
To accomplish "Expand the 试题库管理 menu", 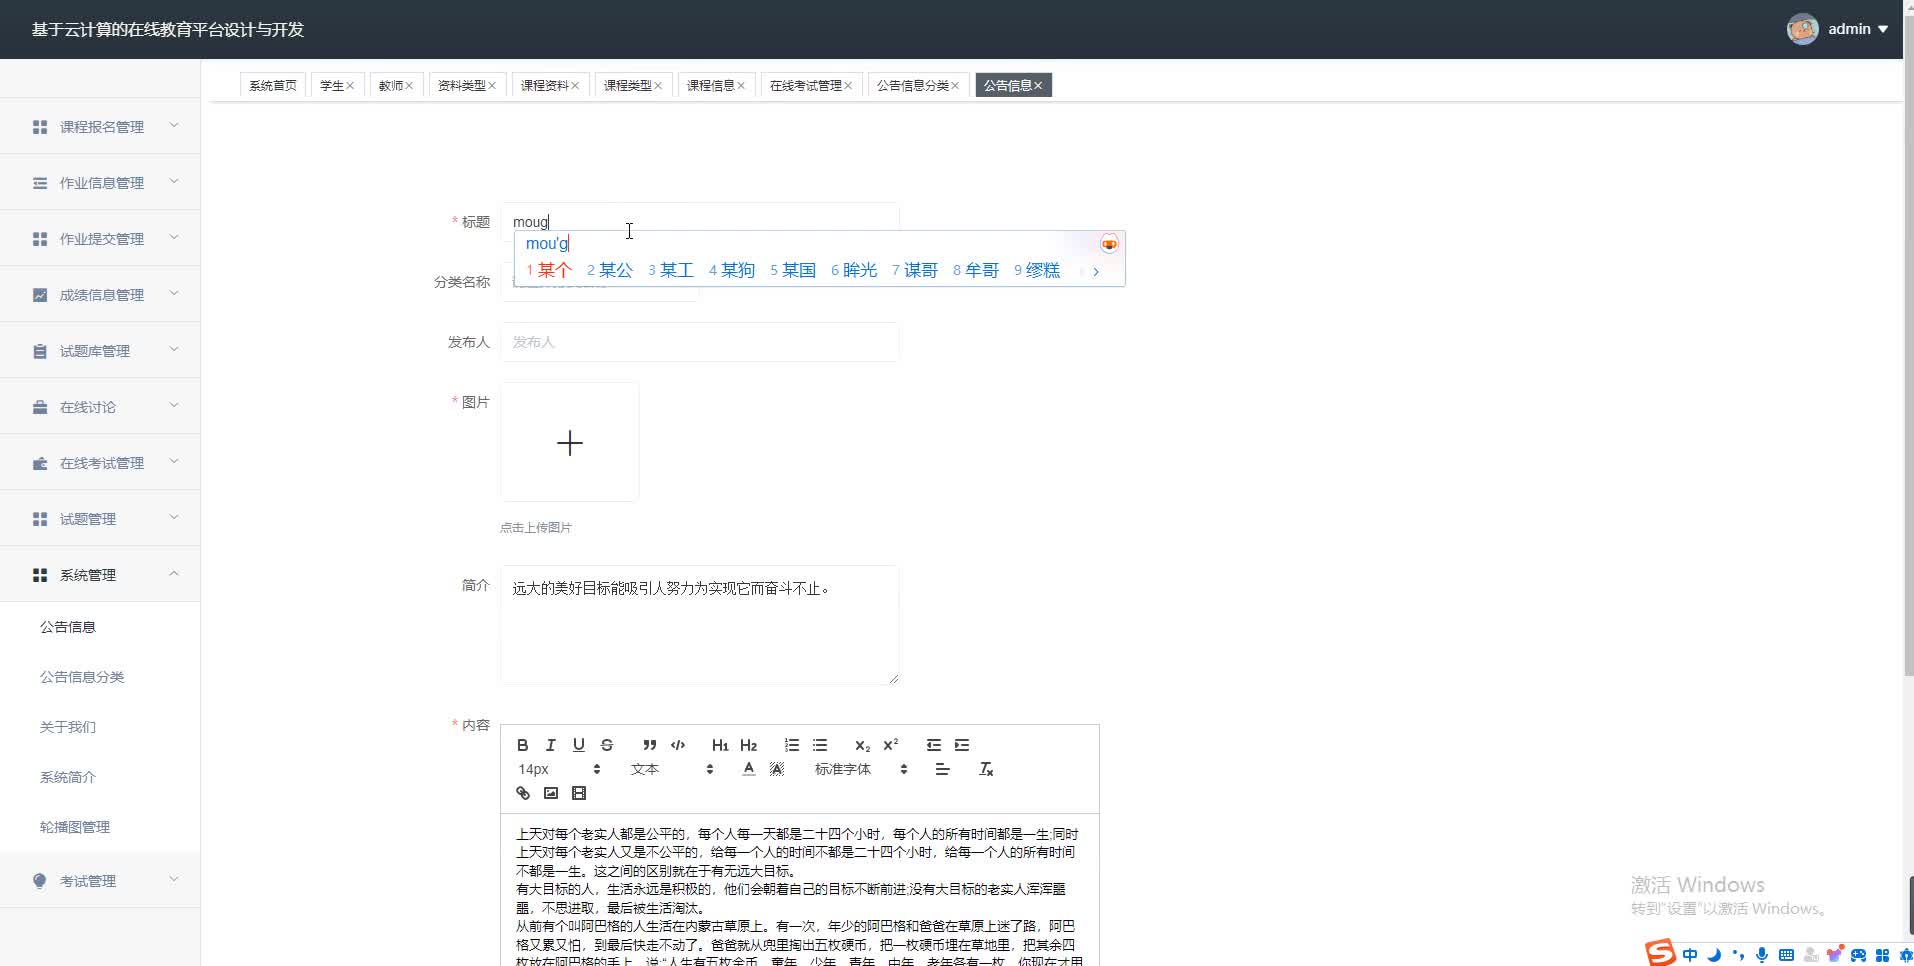I will [100, 351].
